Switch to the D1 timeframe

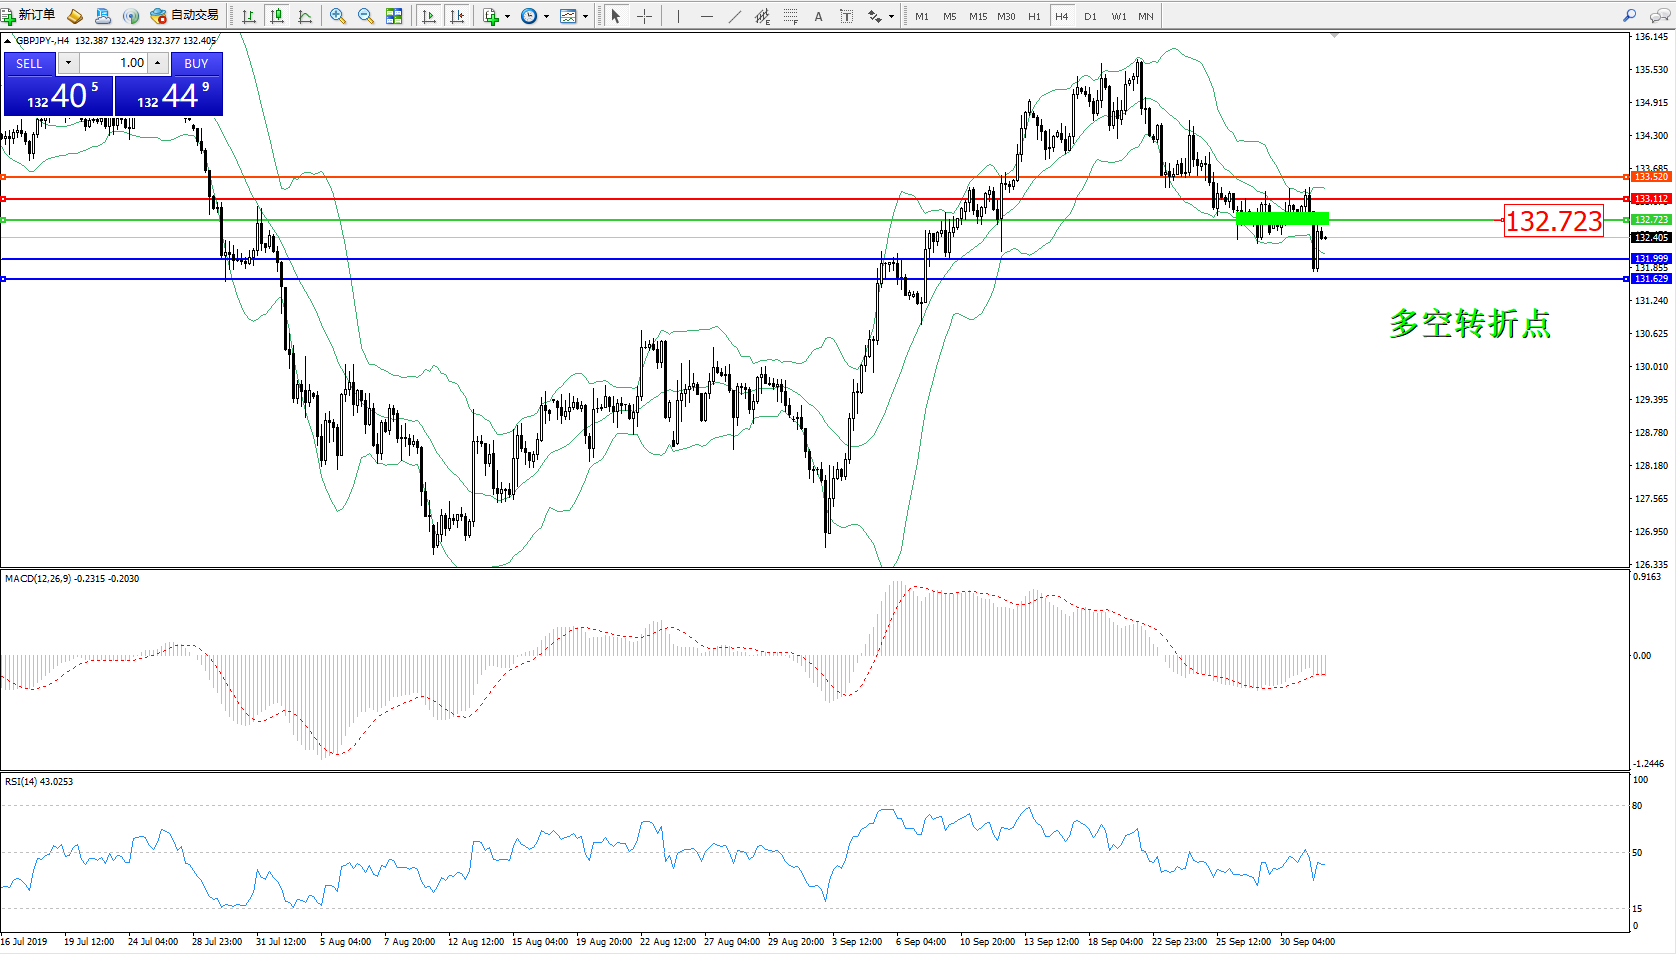click(x=1090, y=16)
